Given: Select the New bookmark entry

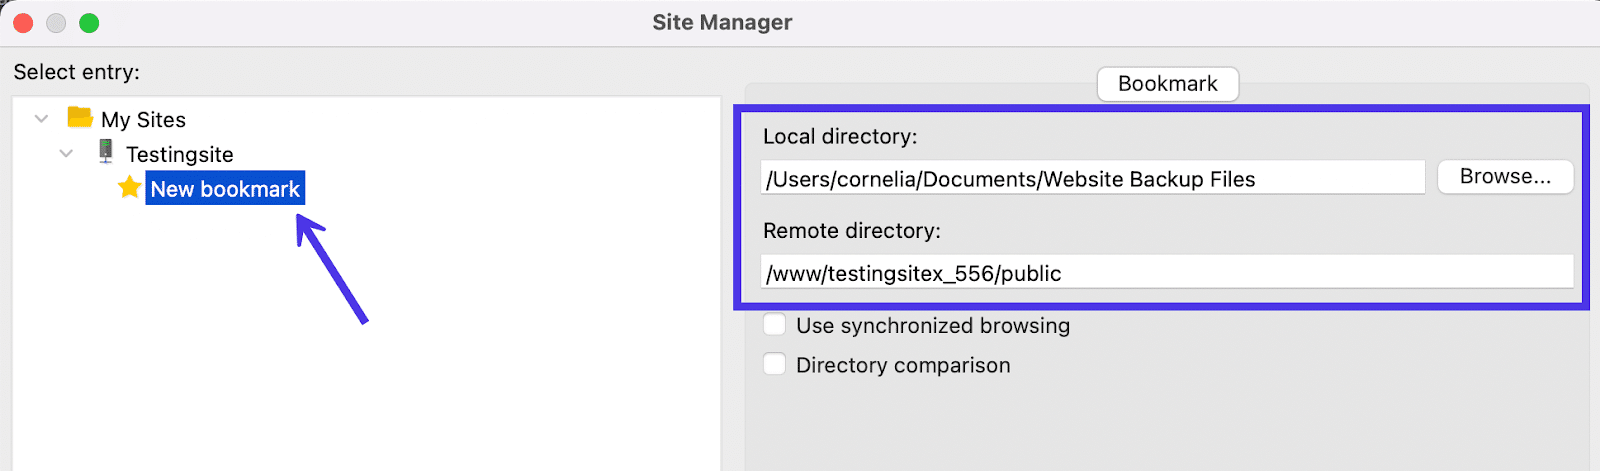Looking at the screenshot, I should (x=225, y=189).
